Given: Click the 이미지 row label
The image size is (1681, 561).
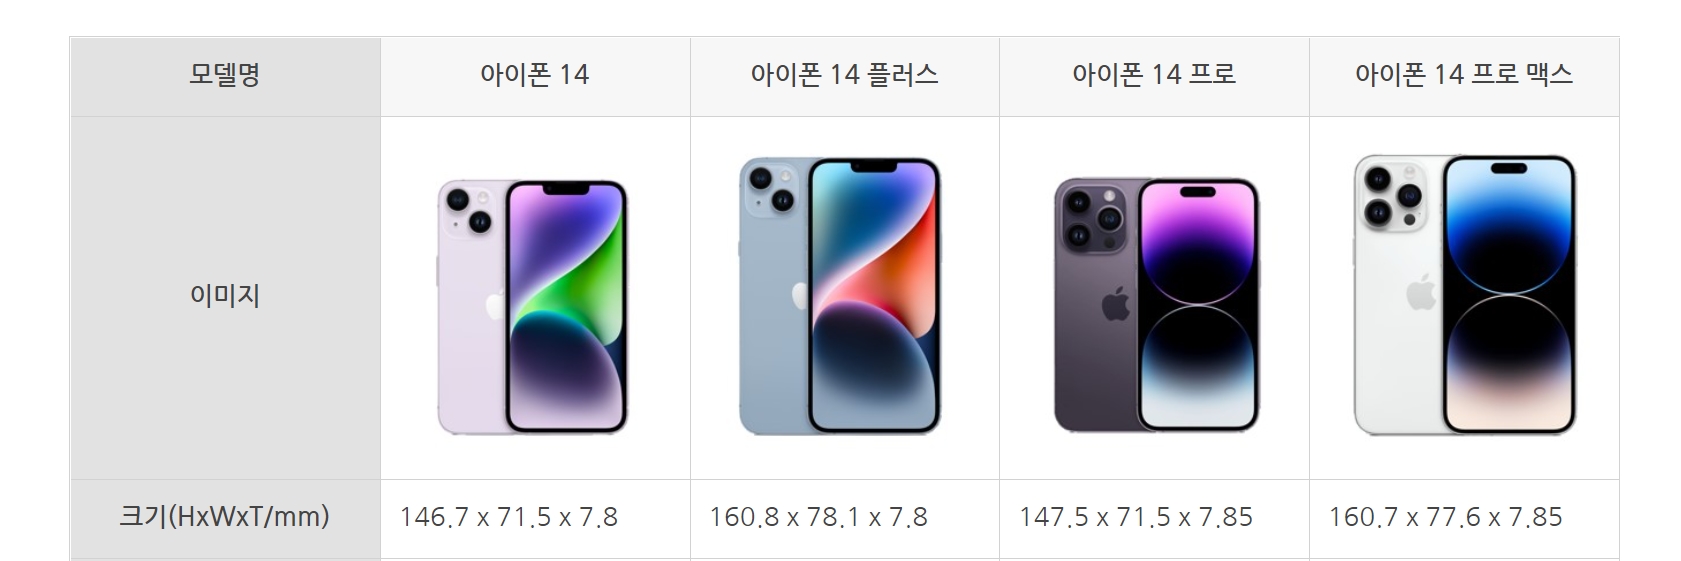Looking at the screenshot, I should (x=225, y=297).
